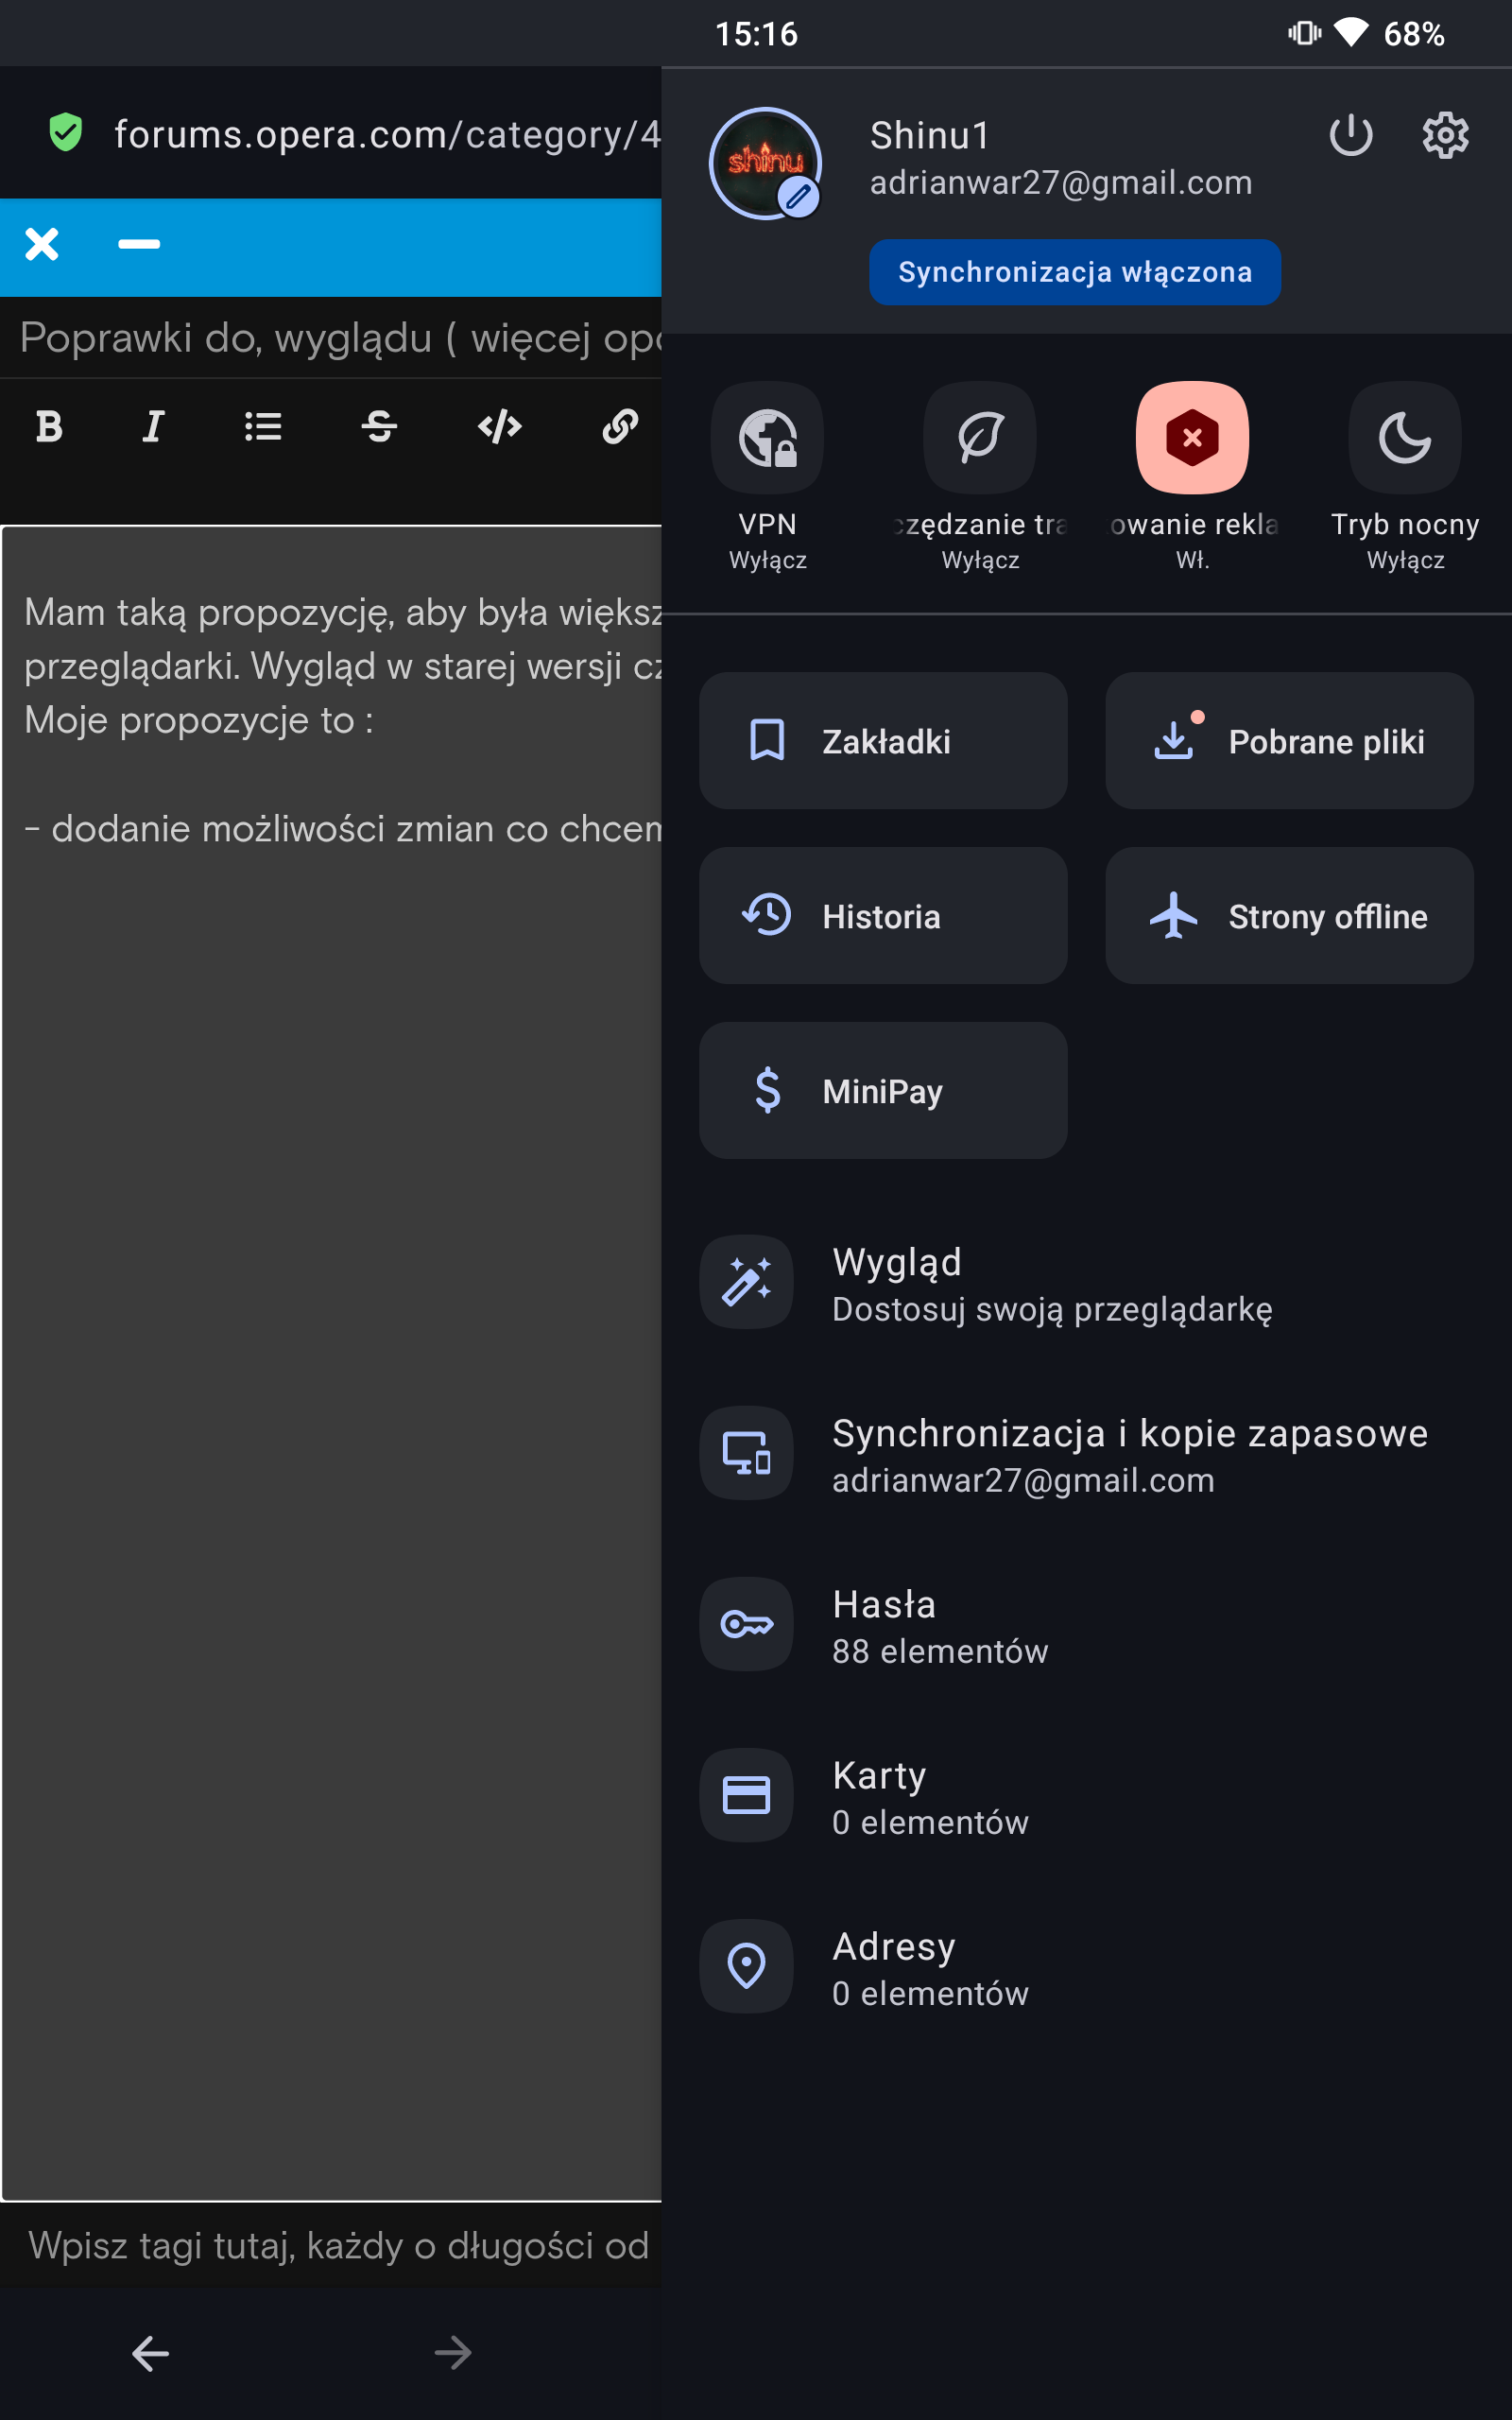Image resolution: width=1512 pixels, height=2420 pixels.
Task: Open Synchronizacja i kopie zapasowe
Action: click(1087, 1454)
